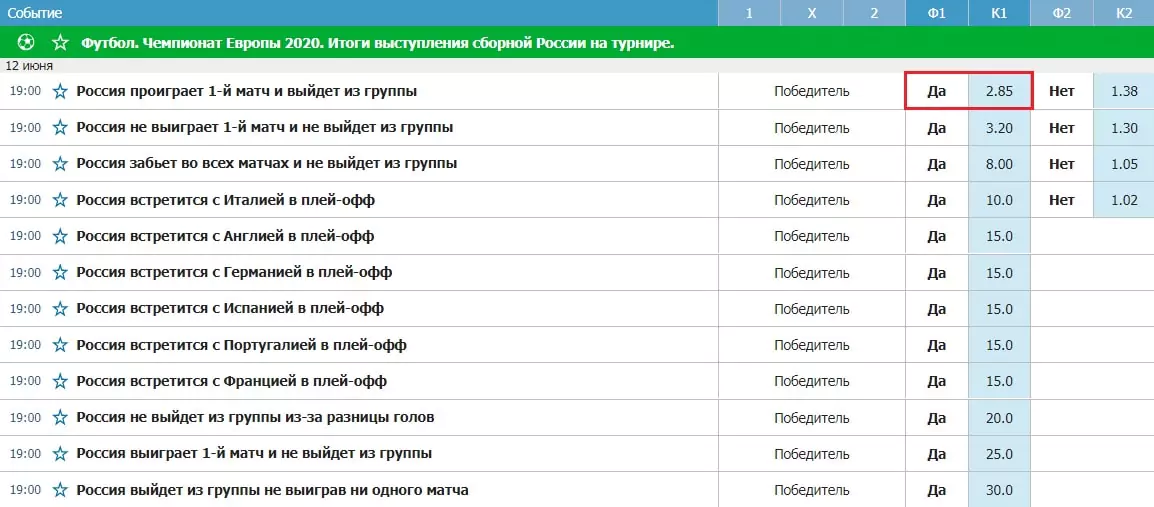Pick odds 15.0 for meeting England
Screen dimensions: 1154x507
pos(999,236)
